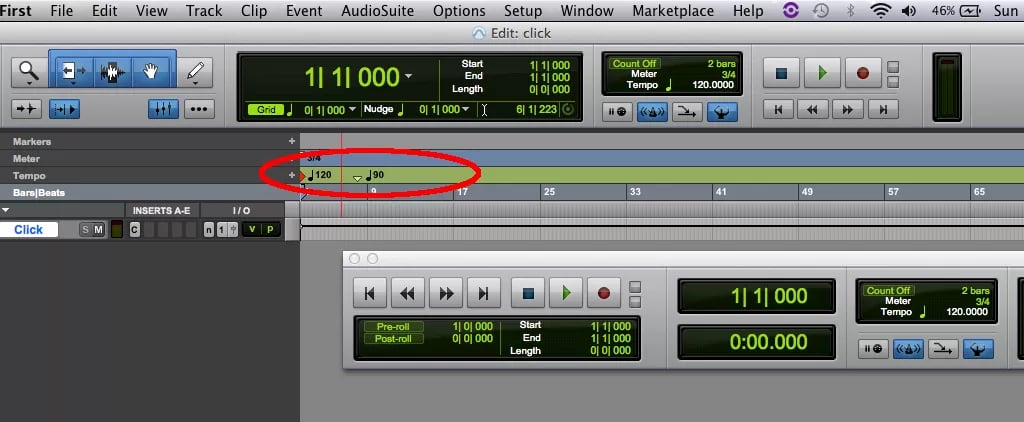The height and width of the screenshot is (422, 1024).
Task: Open Click track volume V button
Action: tap(251, 229)
